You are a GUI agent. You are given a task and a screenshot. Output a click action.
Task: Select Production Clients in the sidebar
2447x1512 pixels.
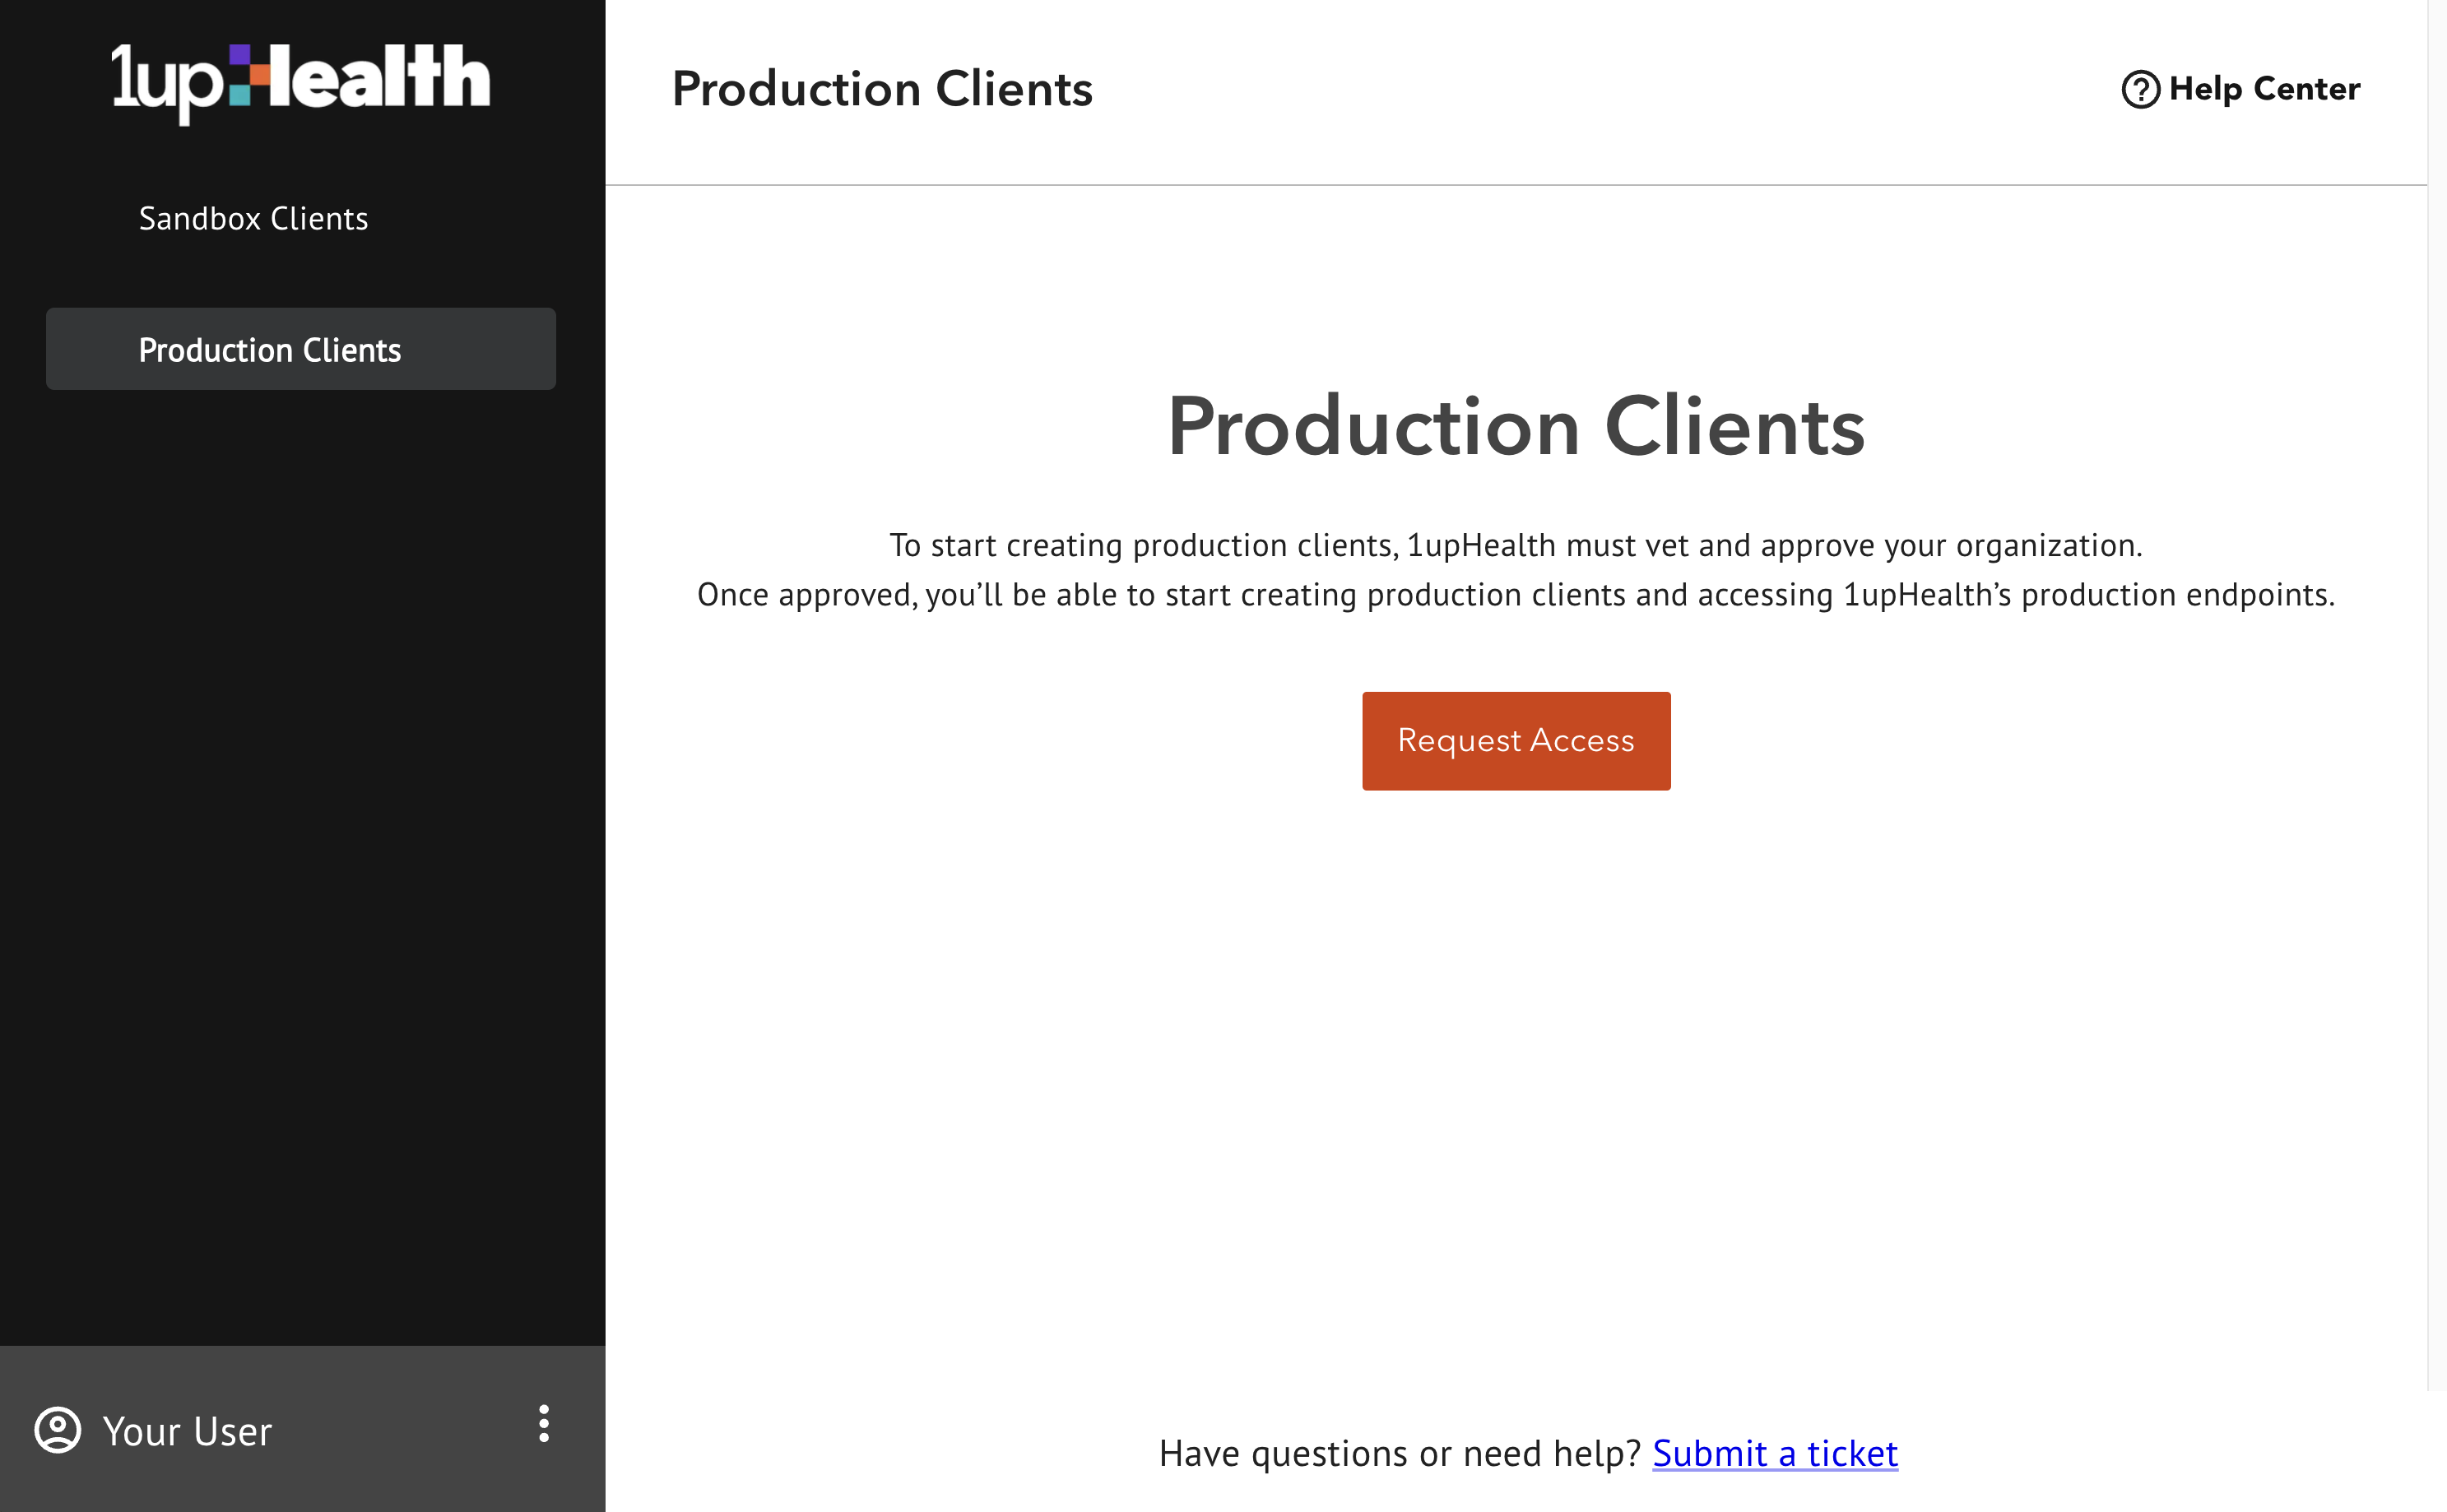301,349
